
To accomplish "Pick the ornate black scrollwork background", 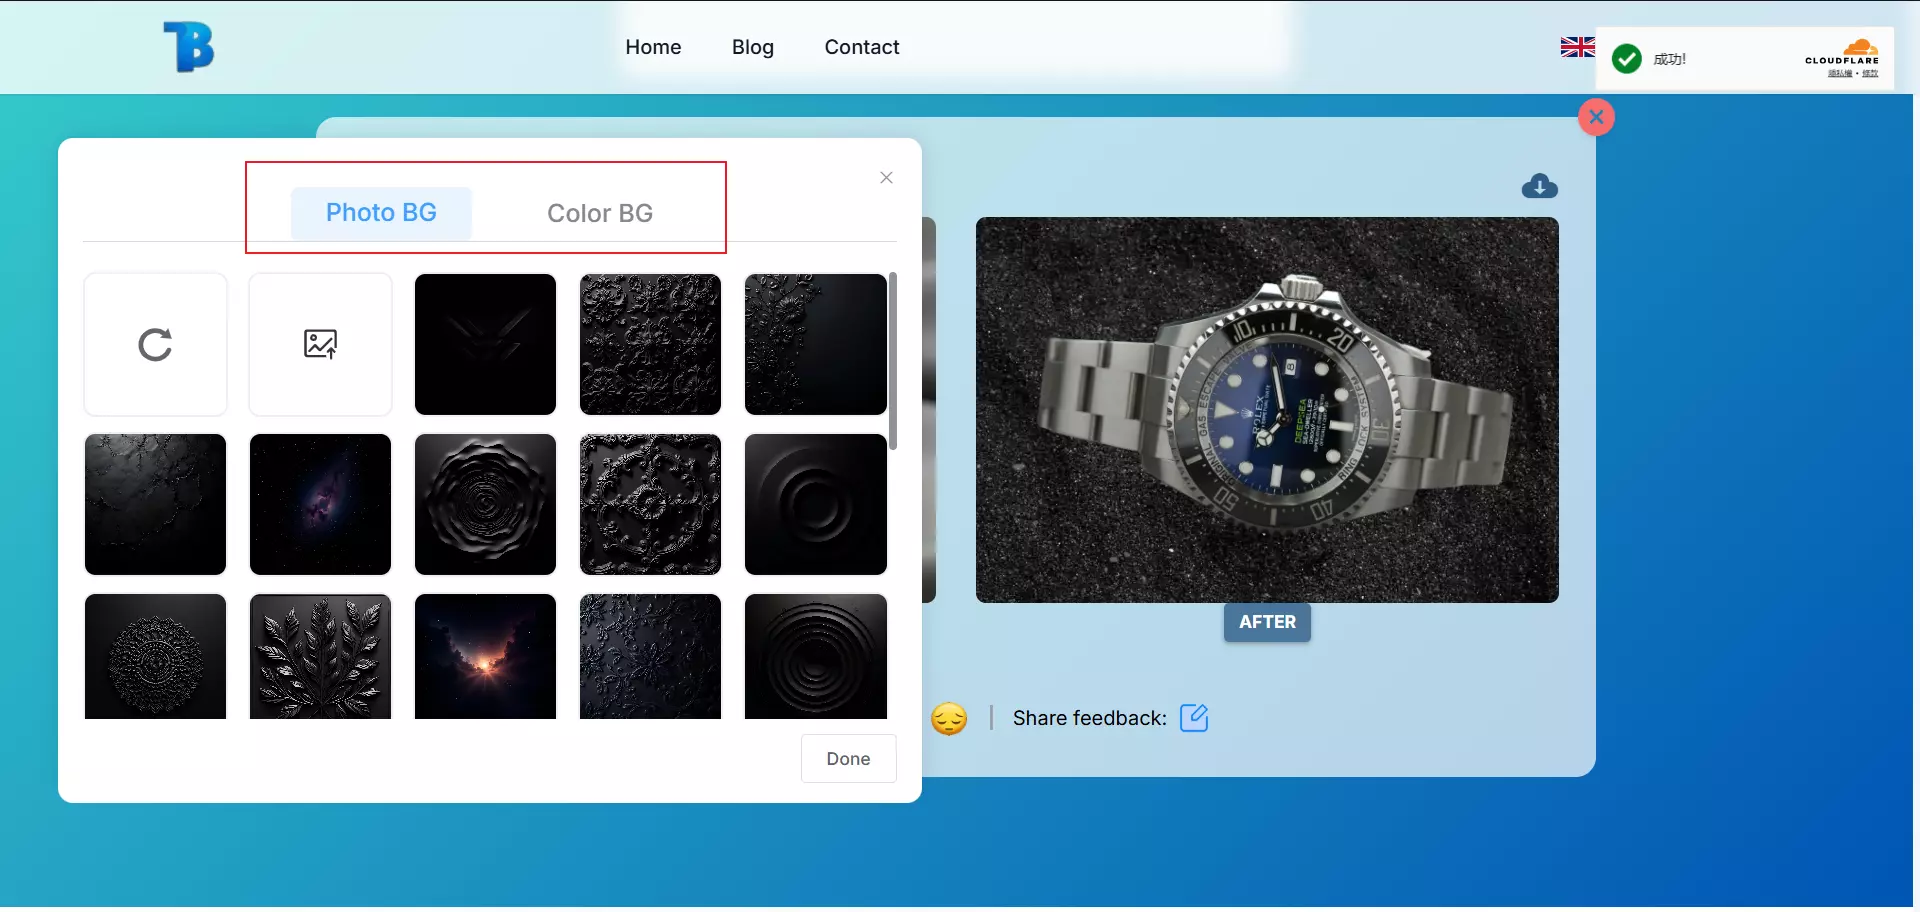I will [x=650, y=504].
